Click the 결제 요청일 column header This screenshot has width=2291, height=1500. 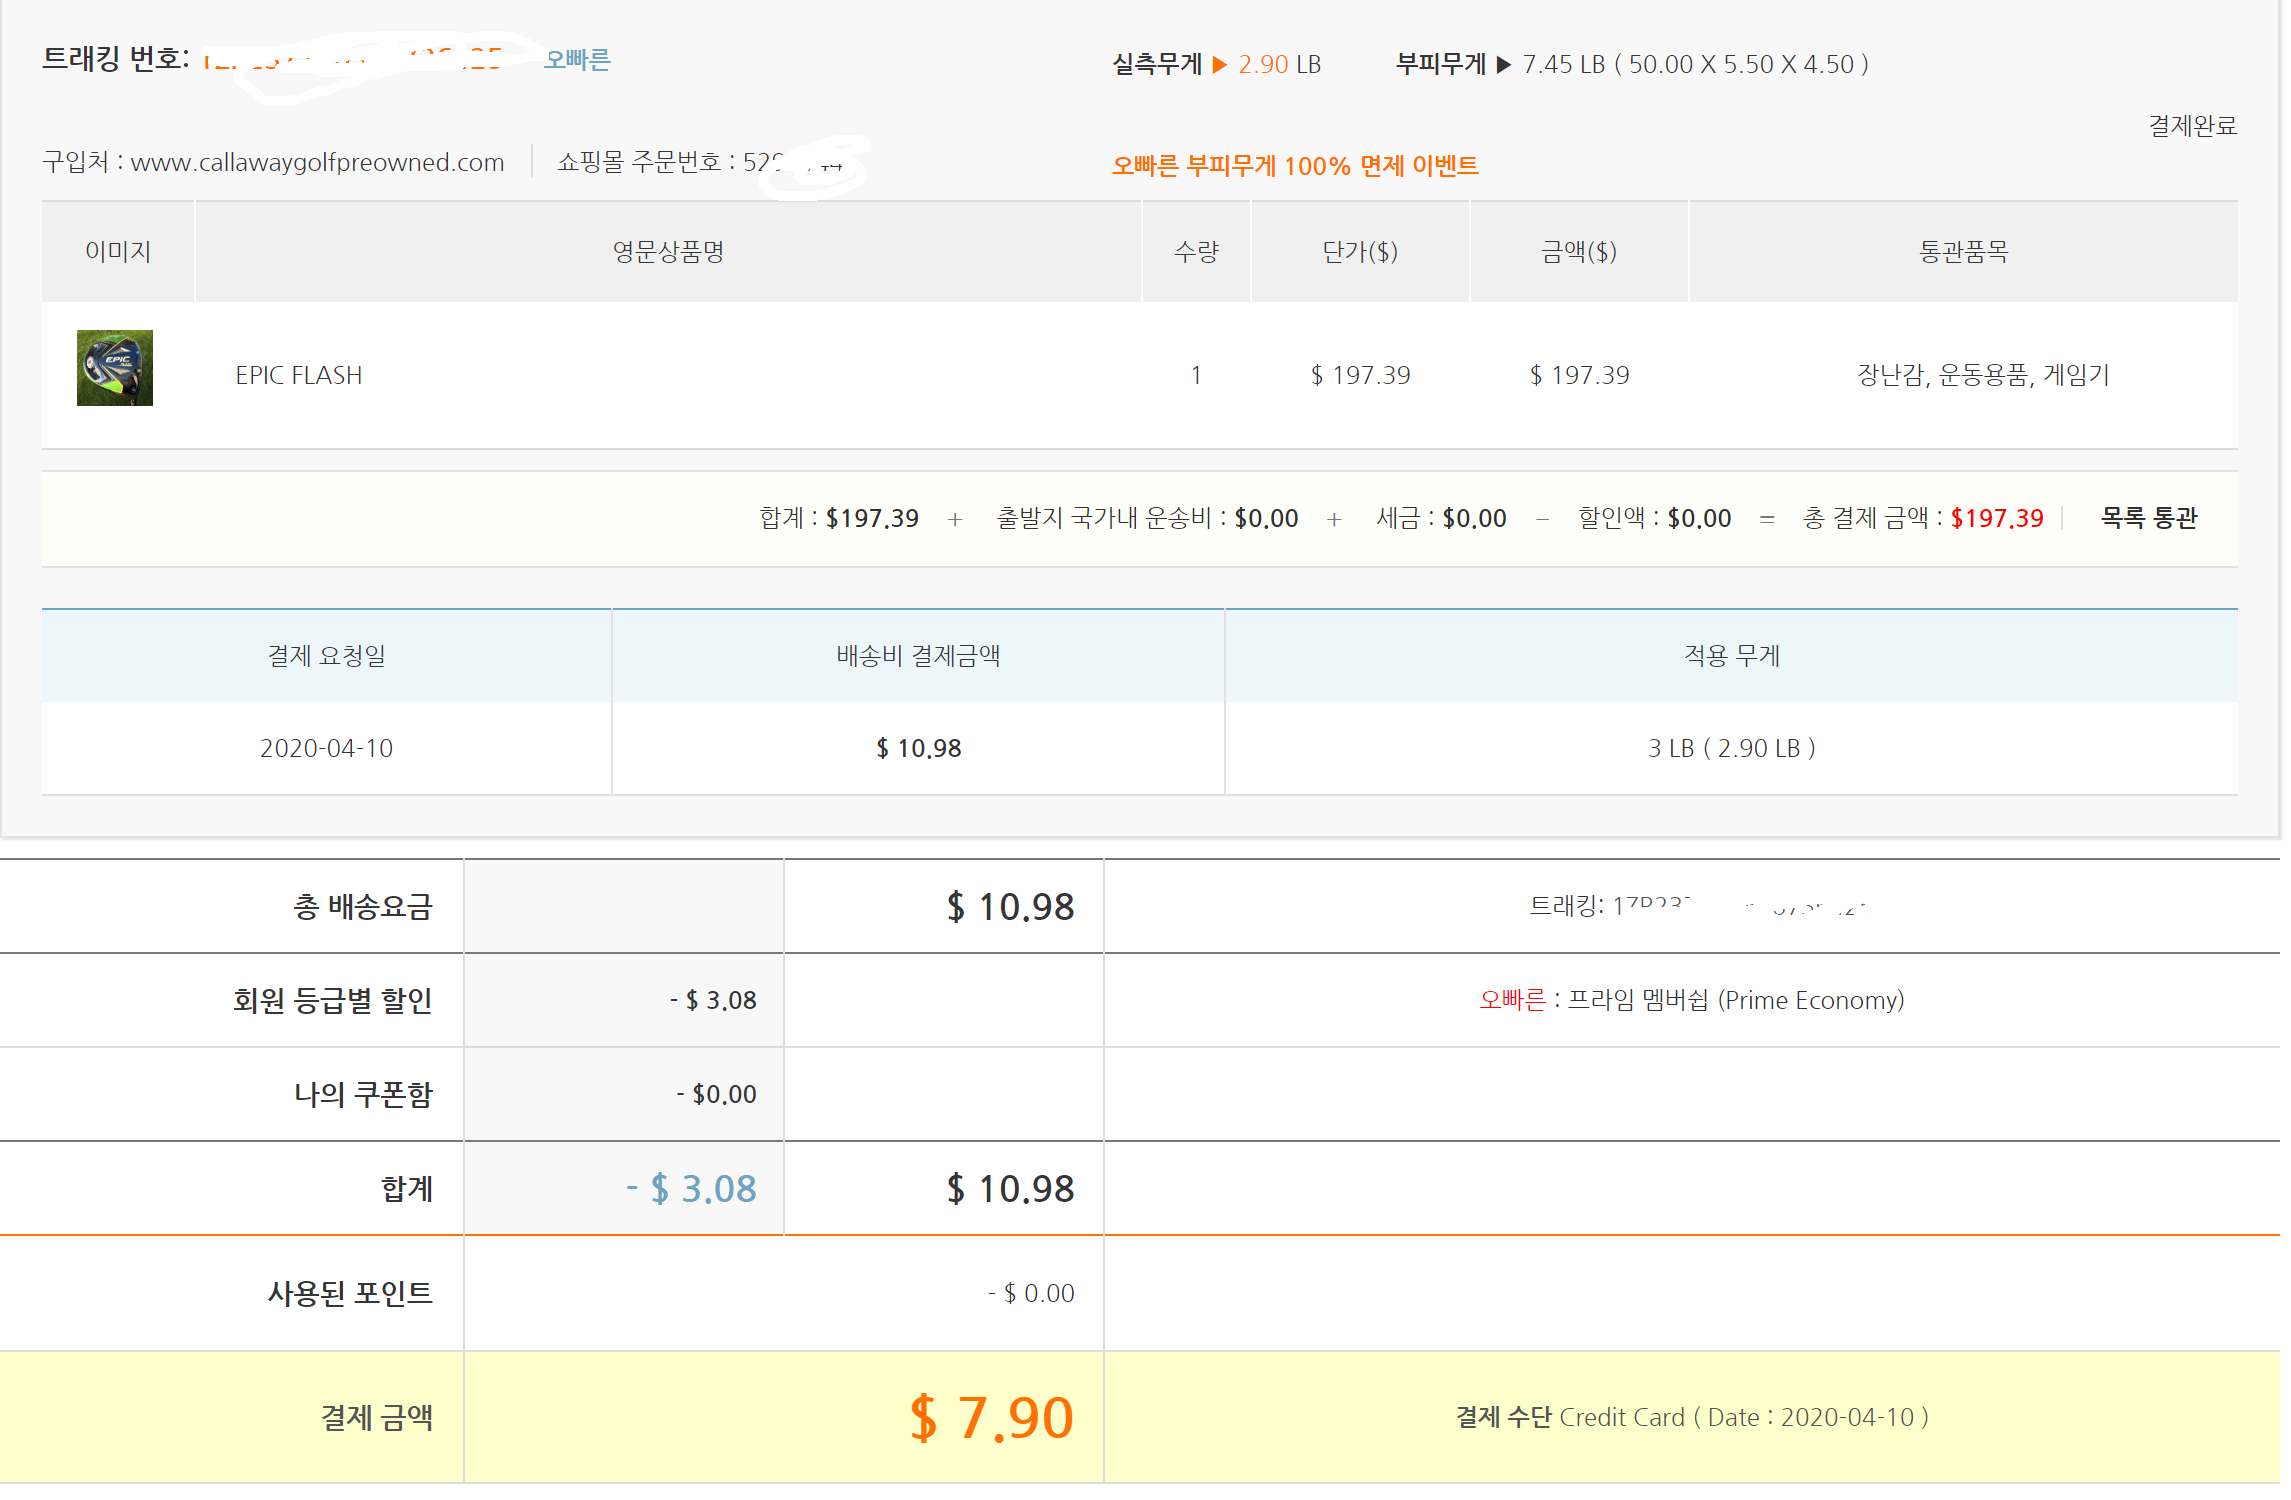326,656
